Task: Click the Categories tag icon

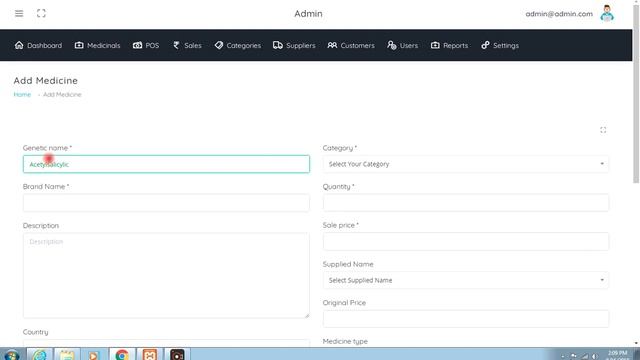Action: tap(219, 45)
